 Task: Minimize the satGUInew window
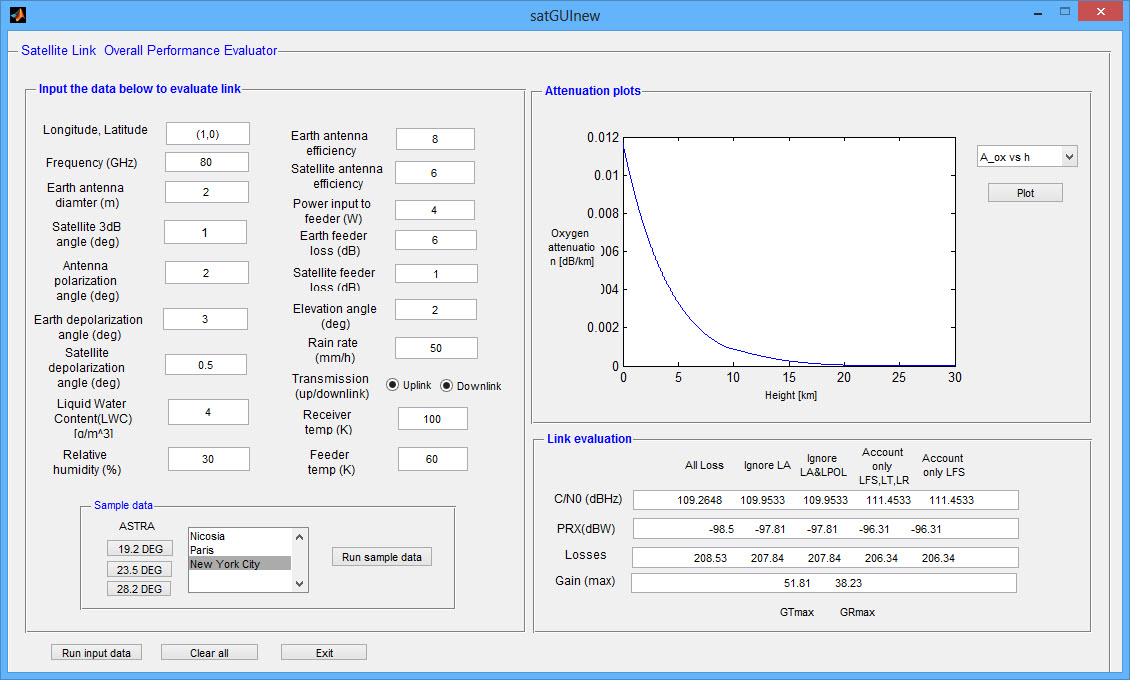tap(1038, 12)
